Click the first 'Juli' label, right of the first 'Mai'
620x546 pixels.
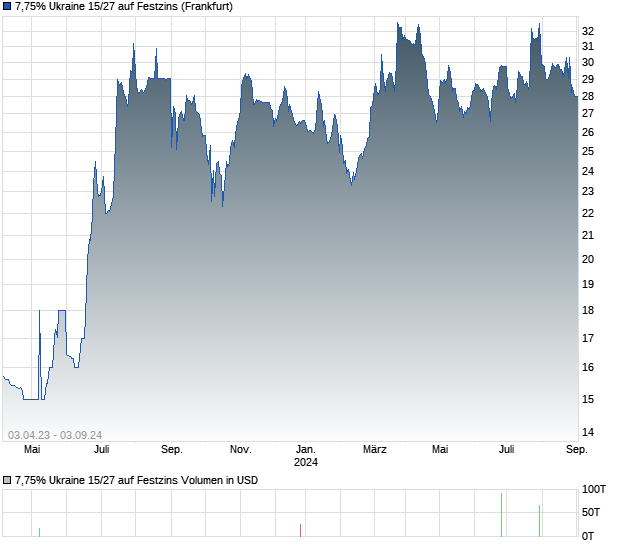click(x=102, y=450)
